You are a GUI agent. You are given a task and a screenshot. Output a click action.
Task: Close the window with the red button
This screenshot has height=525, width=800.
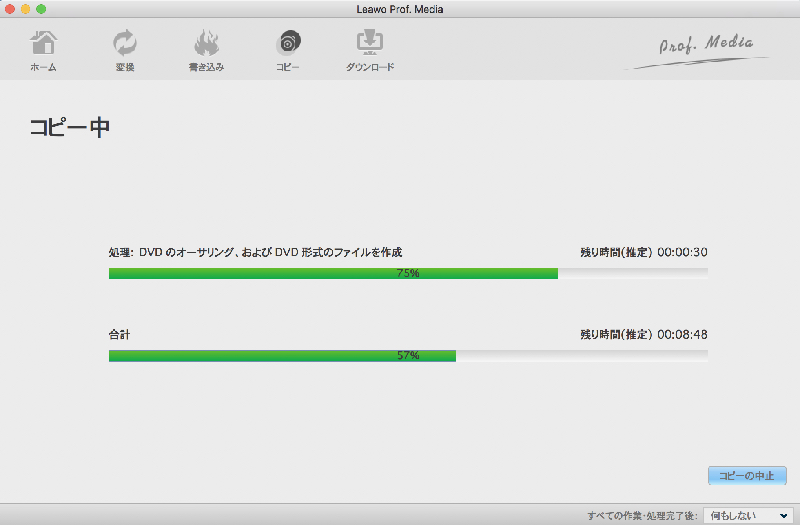click(10, 9)
